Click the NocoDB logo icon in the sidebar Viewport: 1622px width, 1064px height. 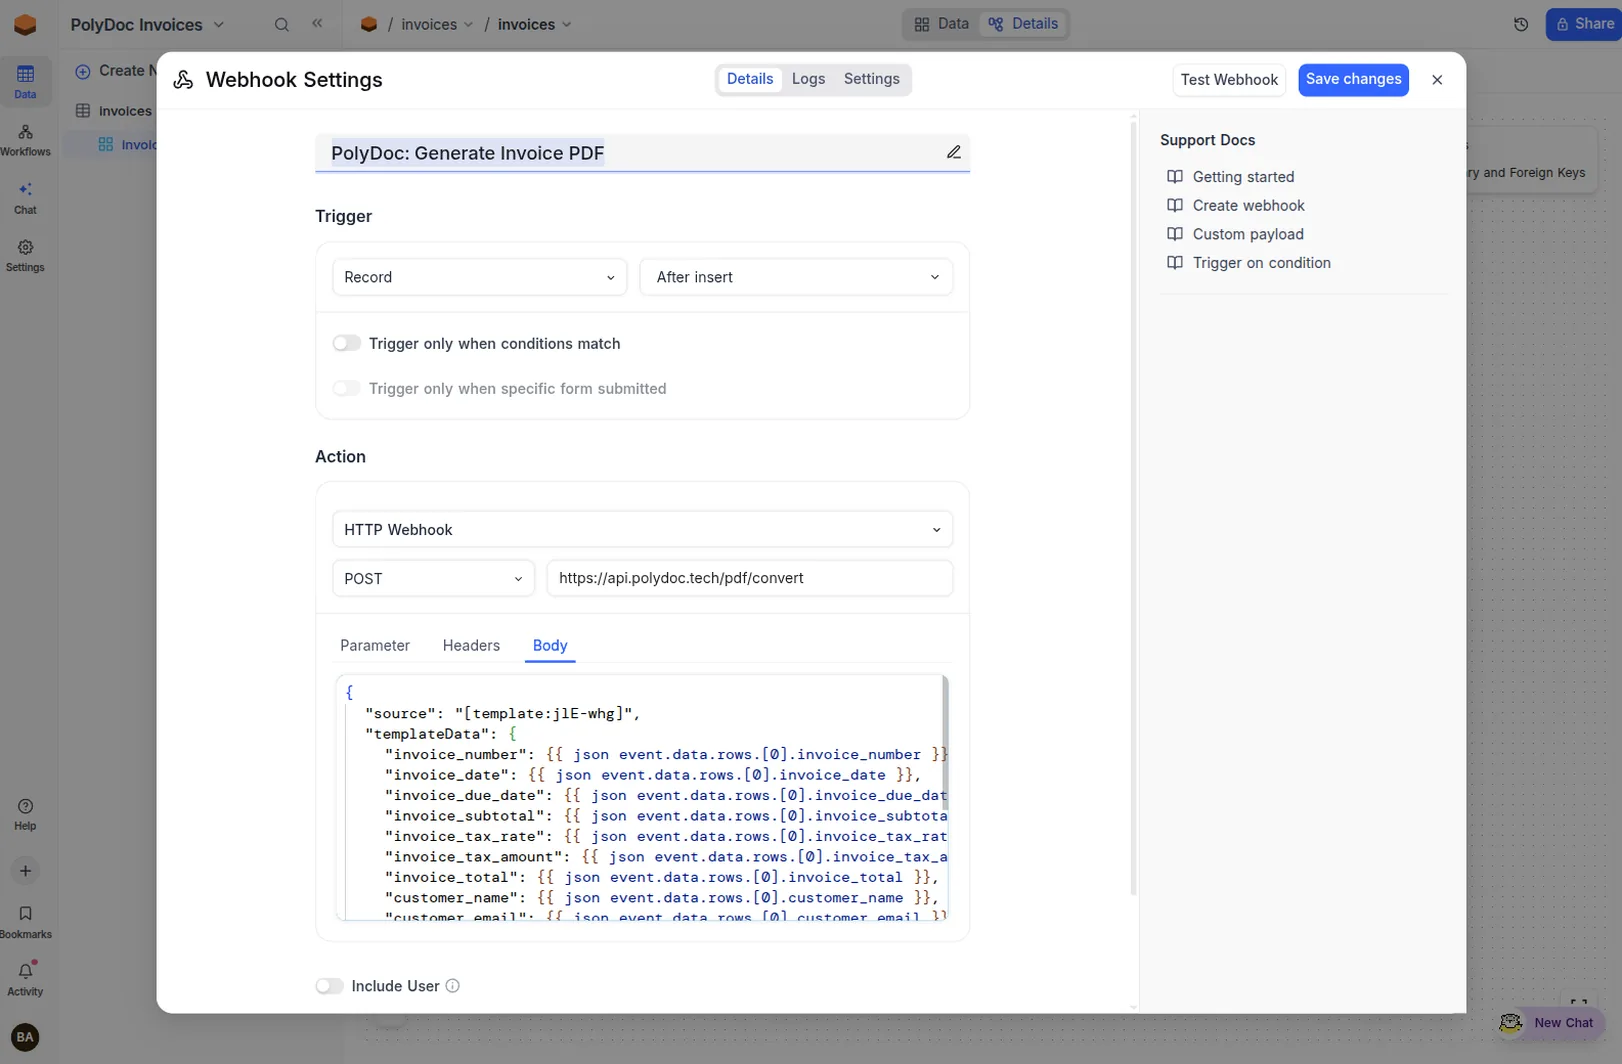25,25
